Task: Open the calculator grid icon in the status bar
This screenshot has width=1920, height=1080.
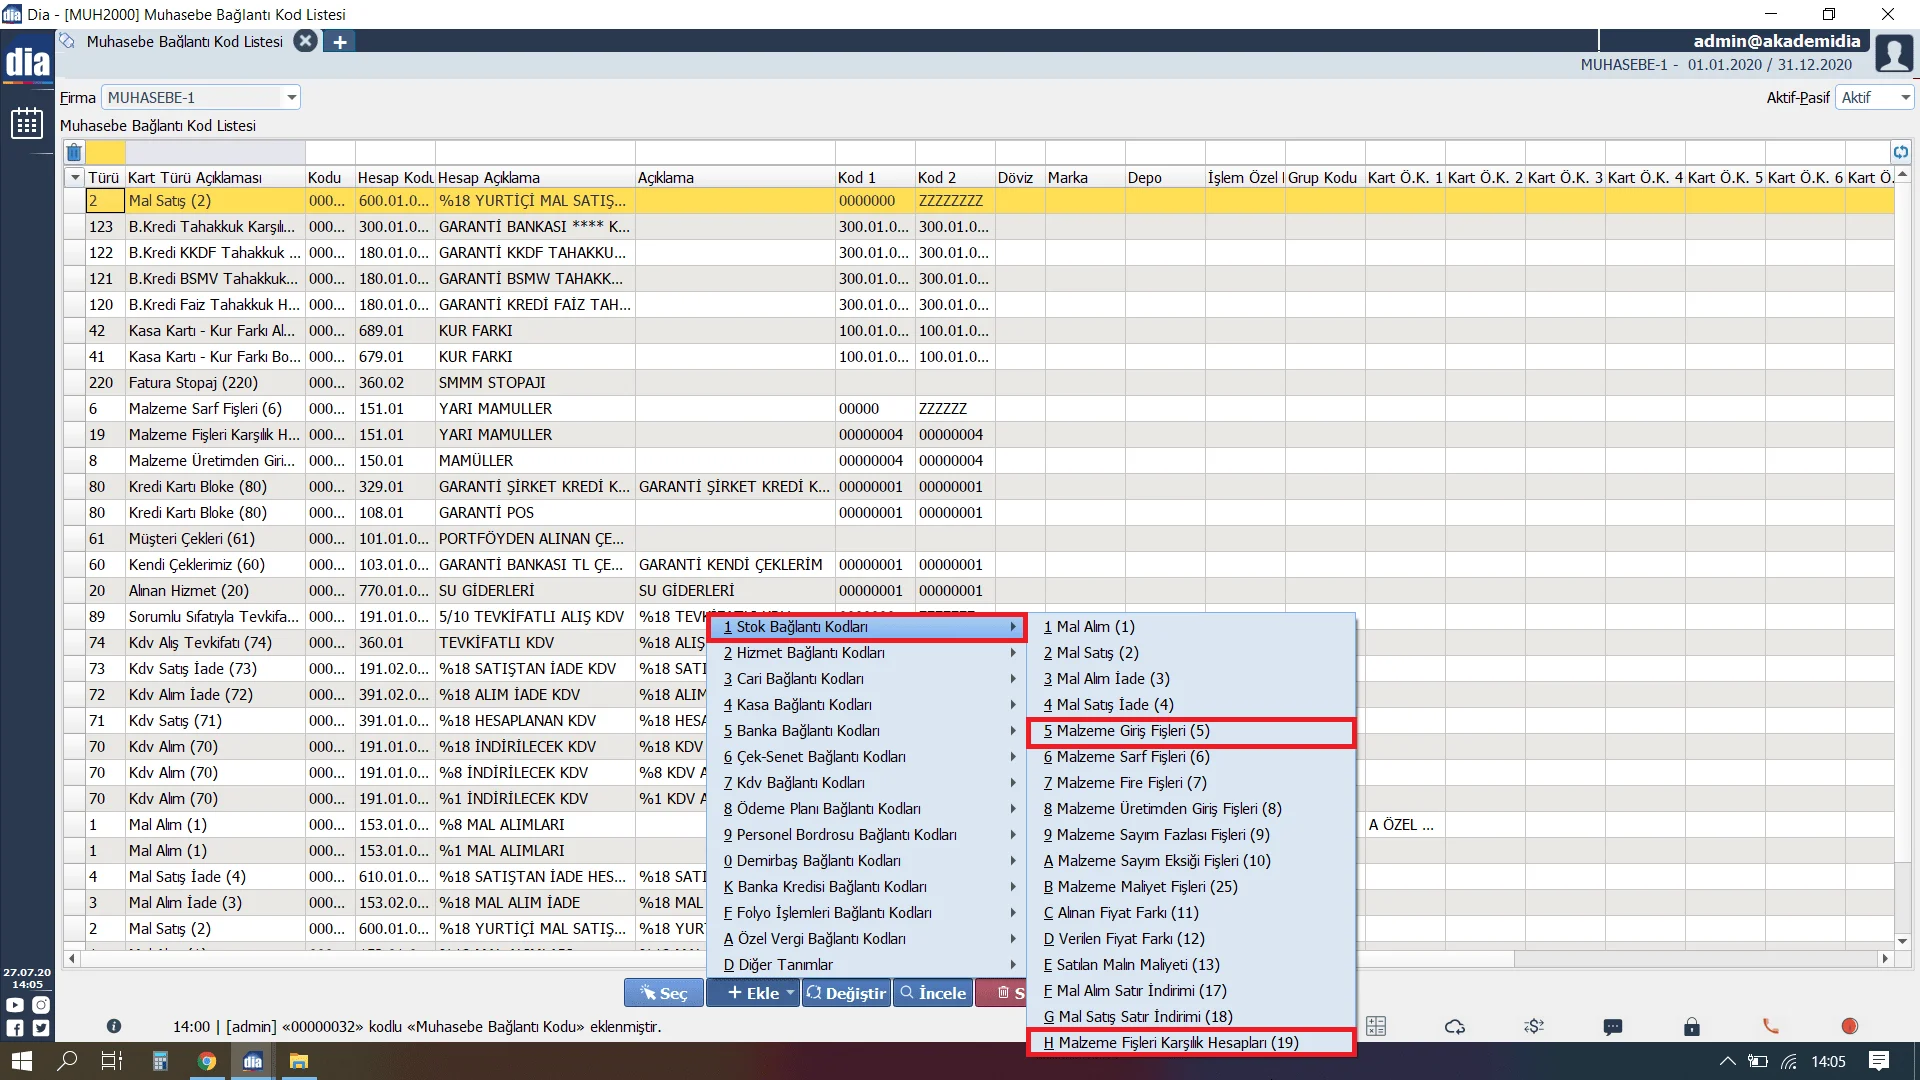Action: 1376,1026
